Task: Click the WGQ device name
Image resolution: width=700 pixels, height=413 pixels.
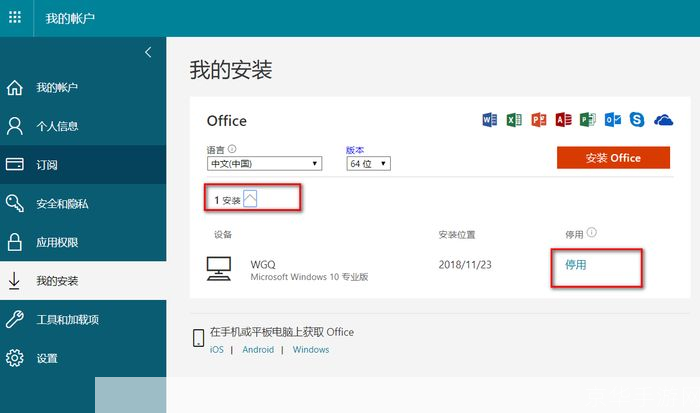Action: pos(263,264)
